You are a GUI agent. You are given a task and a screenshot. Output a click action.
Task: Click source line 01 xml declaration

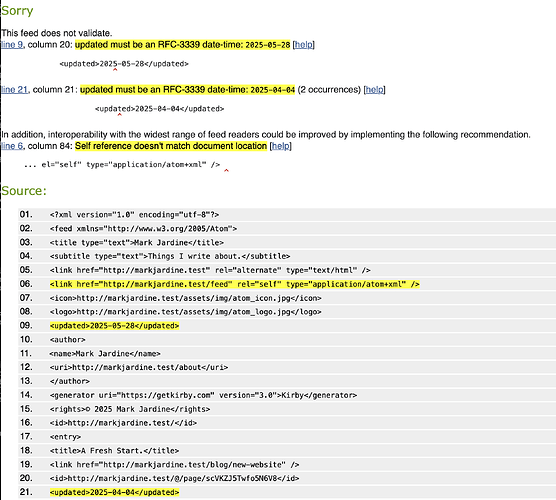coord(134,215)
